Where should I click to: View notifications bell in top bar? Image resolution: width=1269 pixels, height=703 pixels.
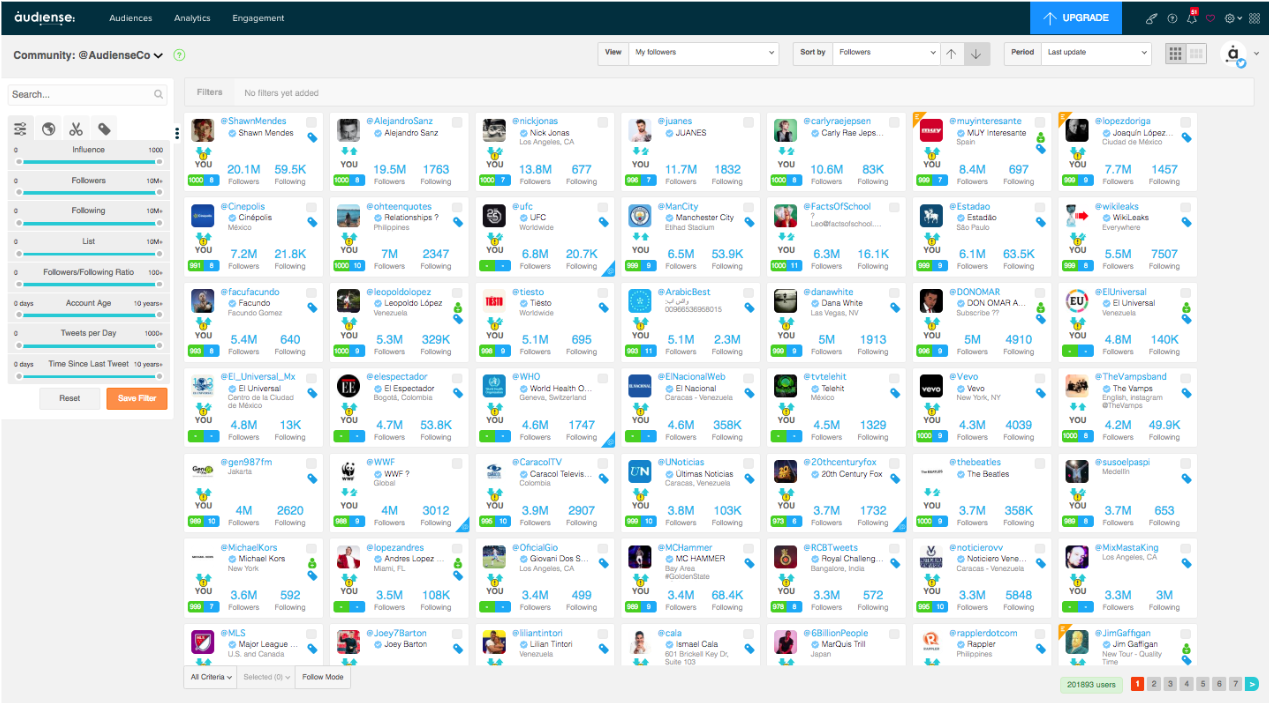[x=1191, y=18]
